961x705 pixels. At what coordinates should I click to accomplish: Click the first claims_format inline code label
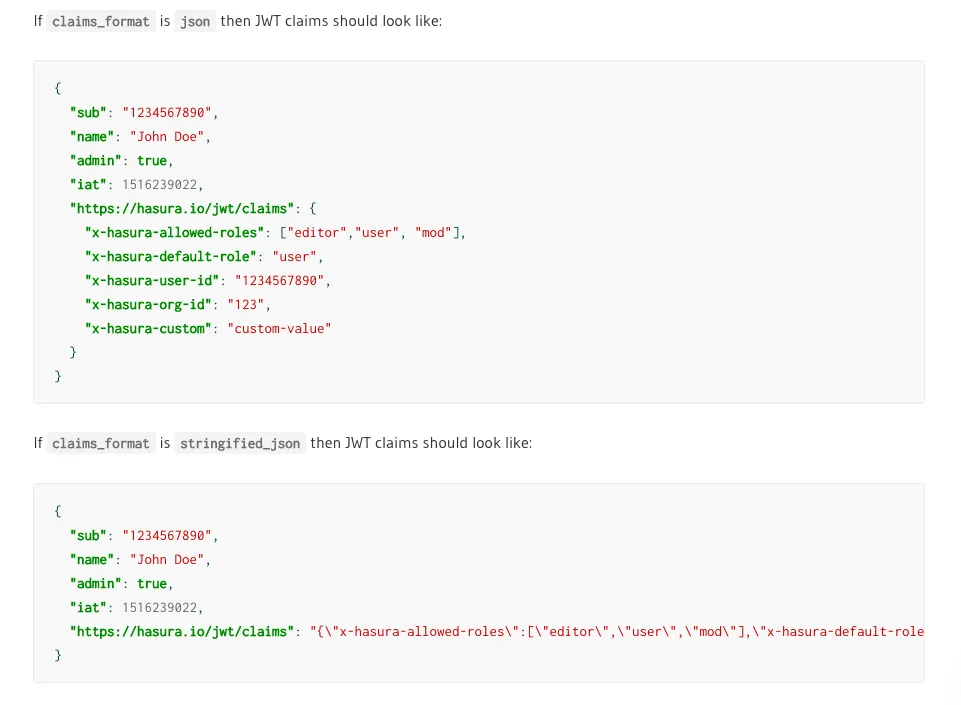click(100, 21)
